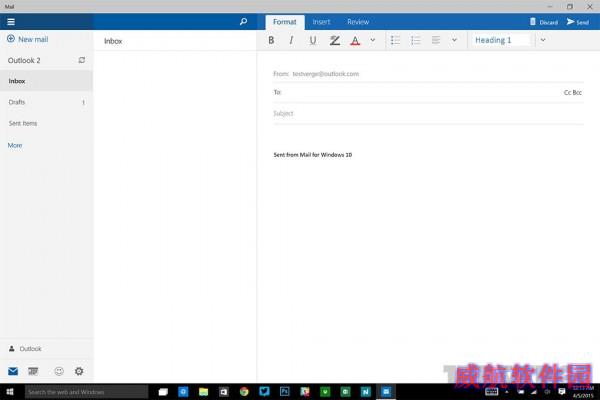This screenshot has width=600, height=400.
Task: Click the text highlight icon
Action: point(335,40)
